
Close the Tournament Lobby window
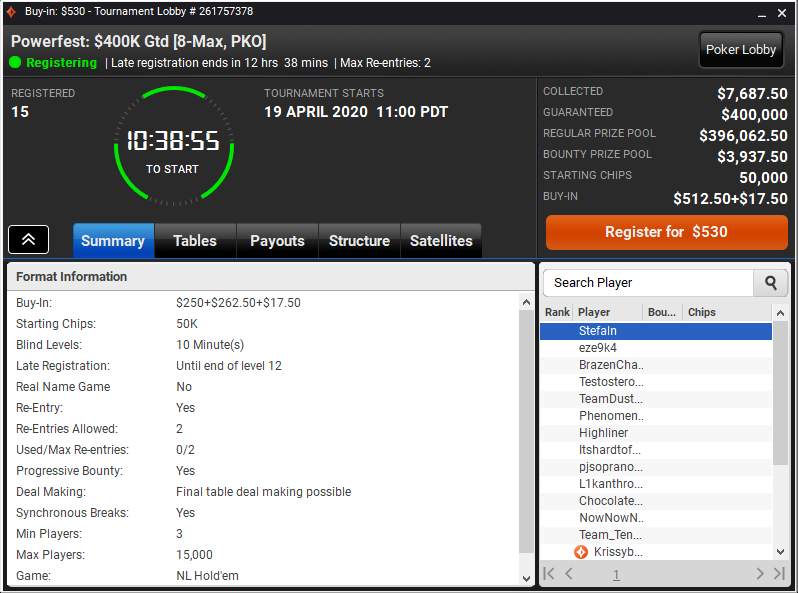[782, 13]
